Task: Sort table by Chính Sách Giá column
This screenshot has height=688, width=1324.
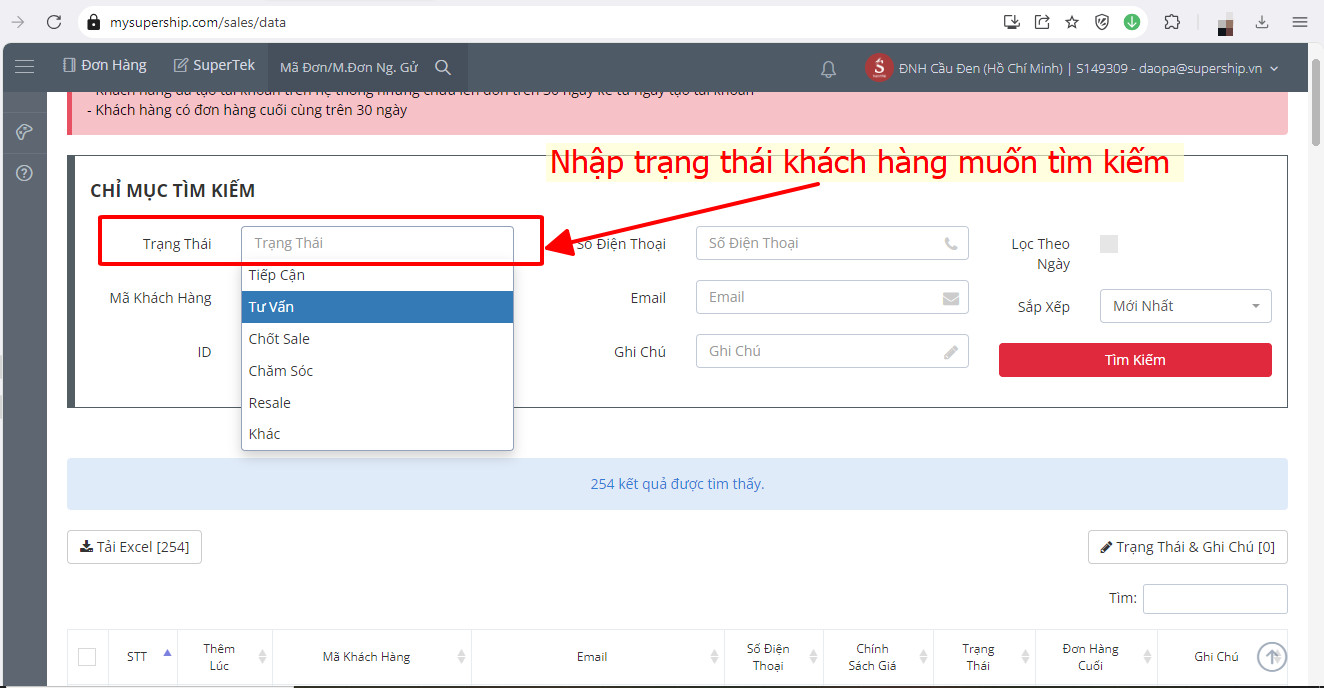Action: click(x=879, y=656)
